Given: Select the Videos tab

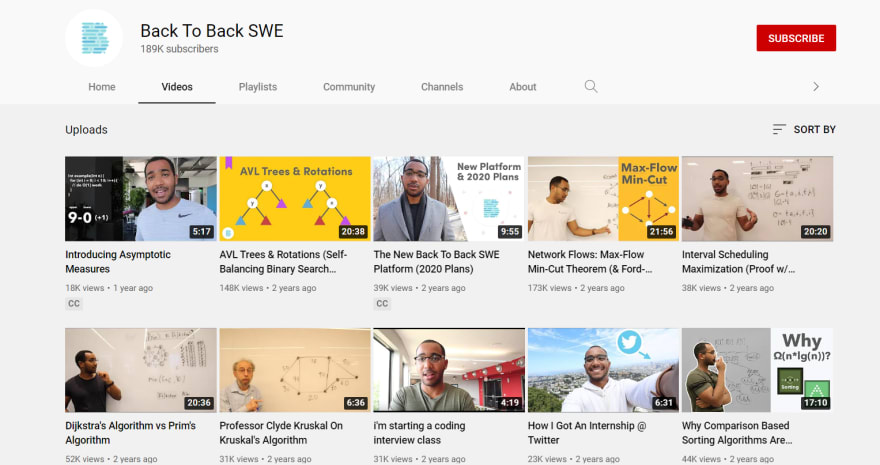Looking at the screenshot, I should click(x=177, y=87).
